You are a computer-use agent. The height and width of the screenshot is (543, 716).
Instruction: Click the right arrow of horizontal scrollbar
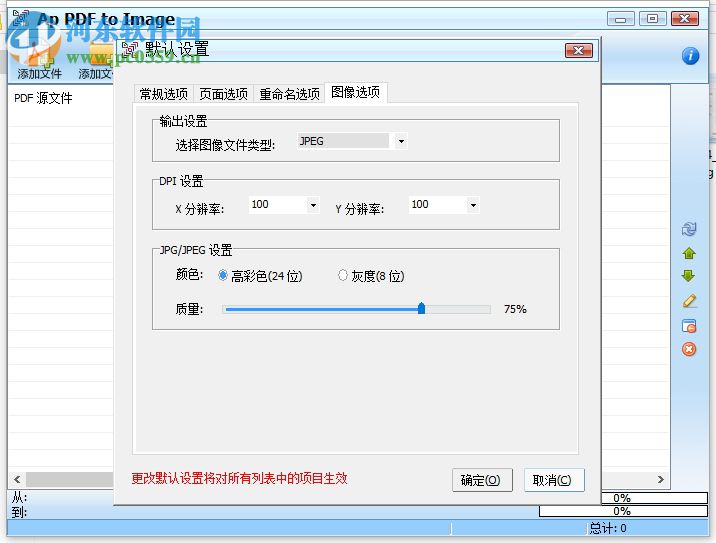point(661,480)
